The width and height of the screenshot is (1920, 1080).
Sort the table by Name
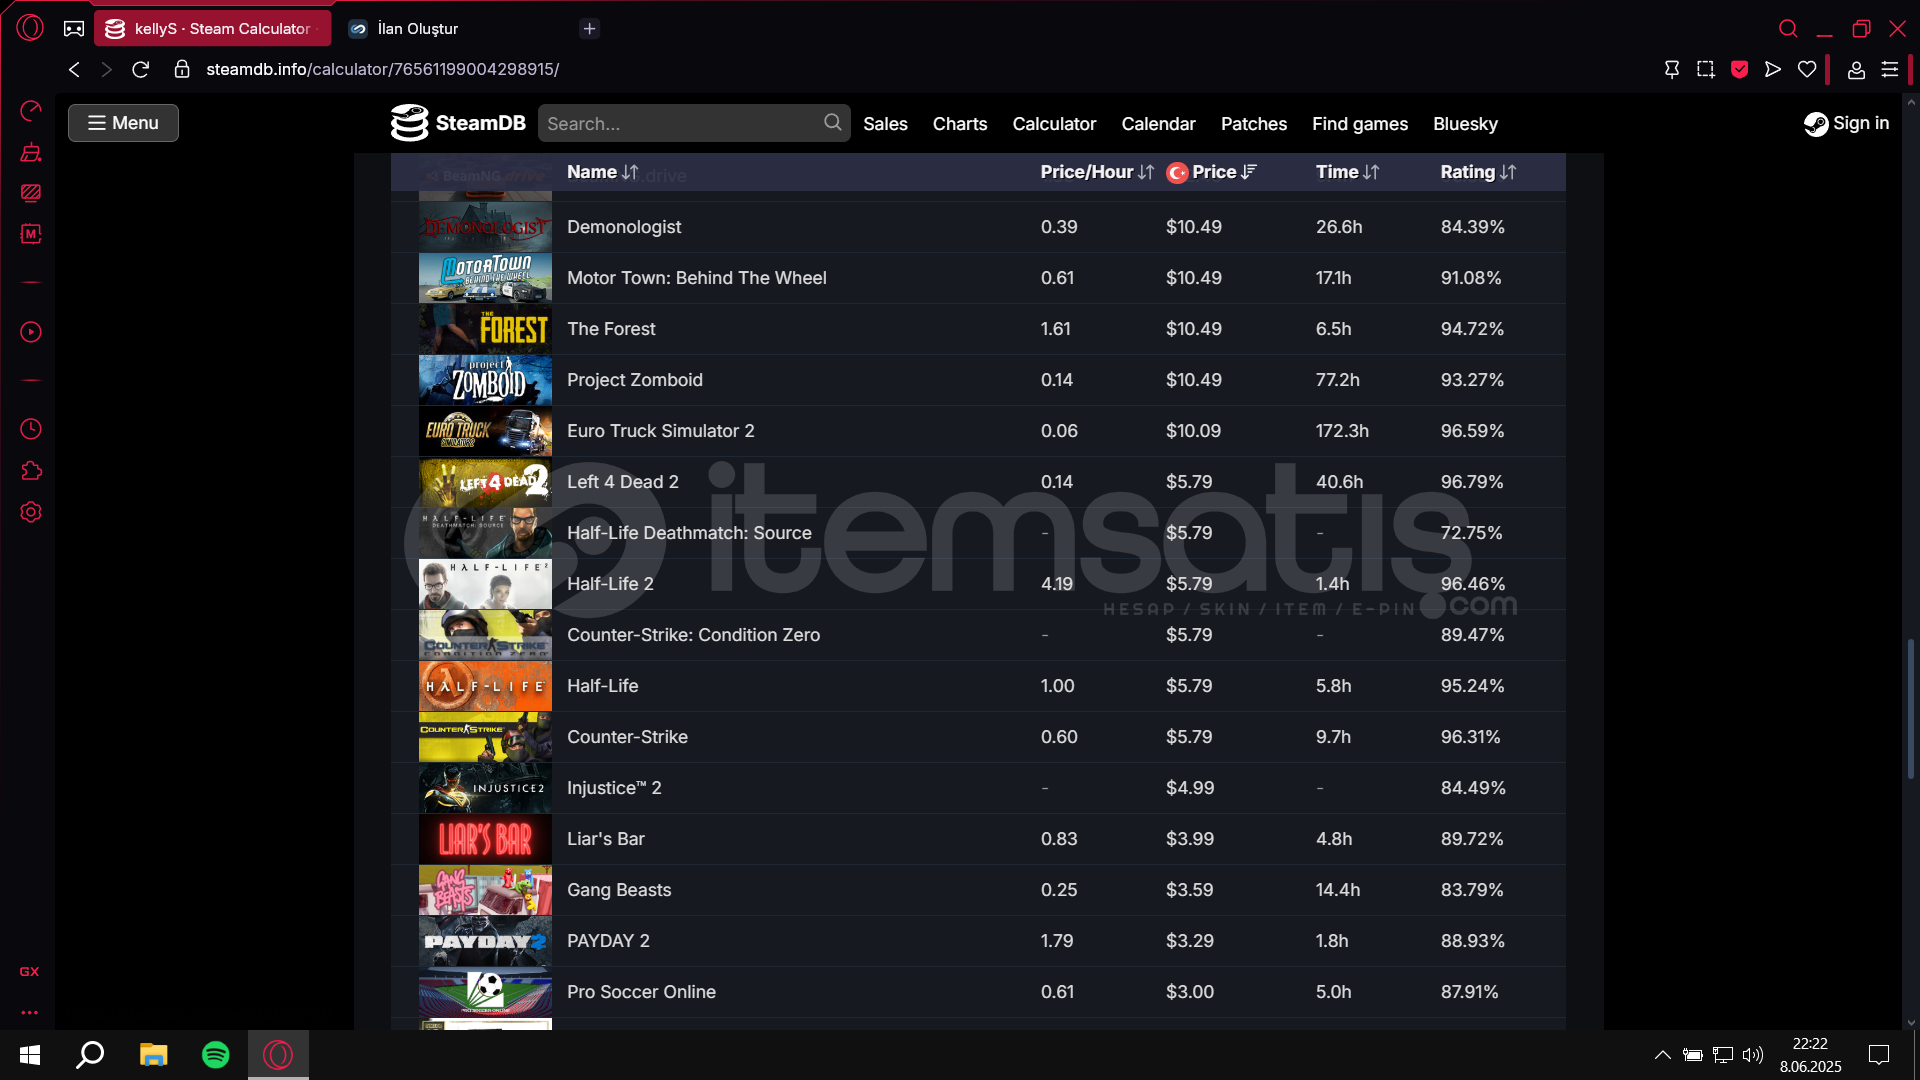pyautogui.click(x=602, y=172)
